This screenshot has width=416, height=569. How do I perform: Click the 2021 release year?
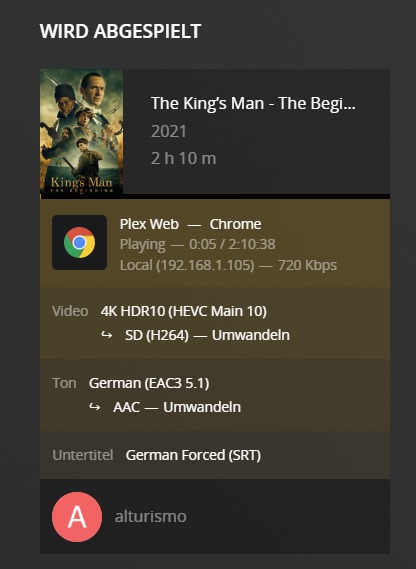pyautogui.click(x=168, y=131)
